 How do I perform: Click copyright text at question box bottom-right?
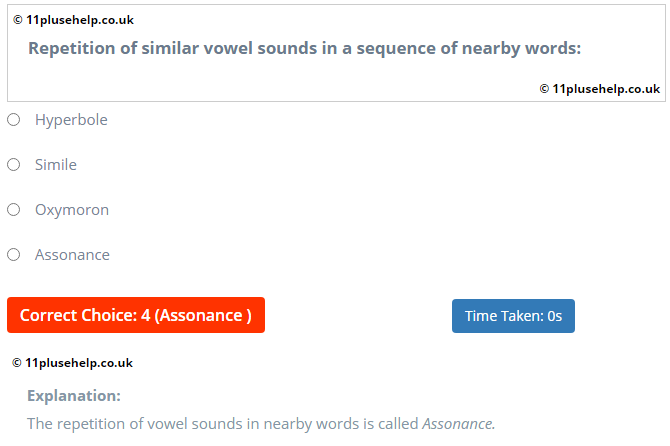[x=599, y=88]
